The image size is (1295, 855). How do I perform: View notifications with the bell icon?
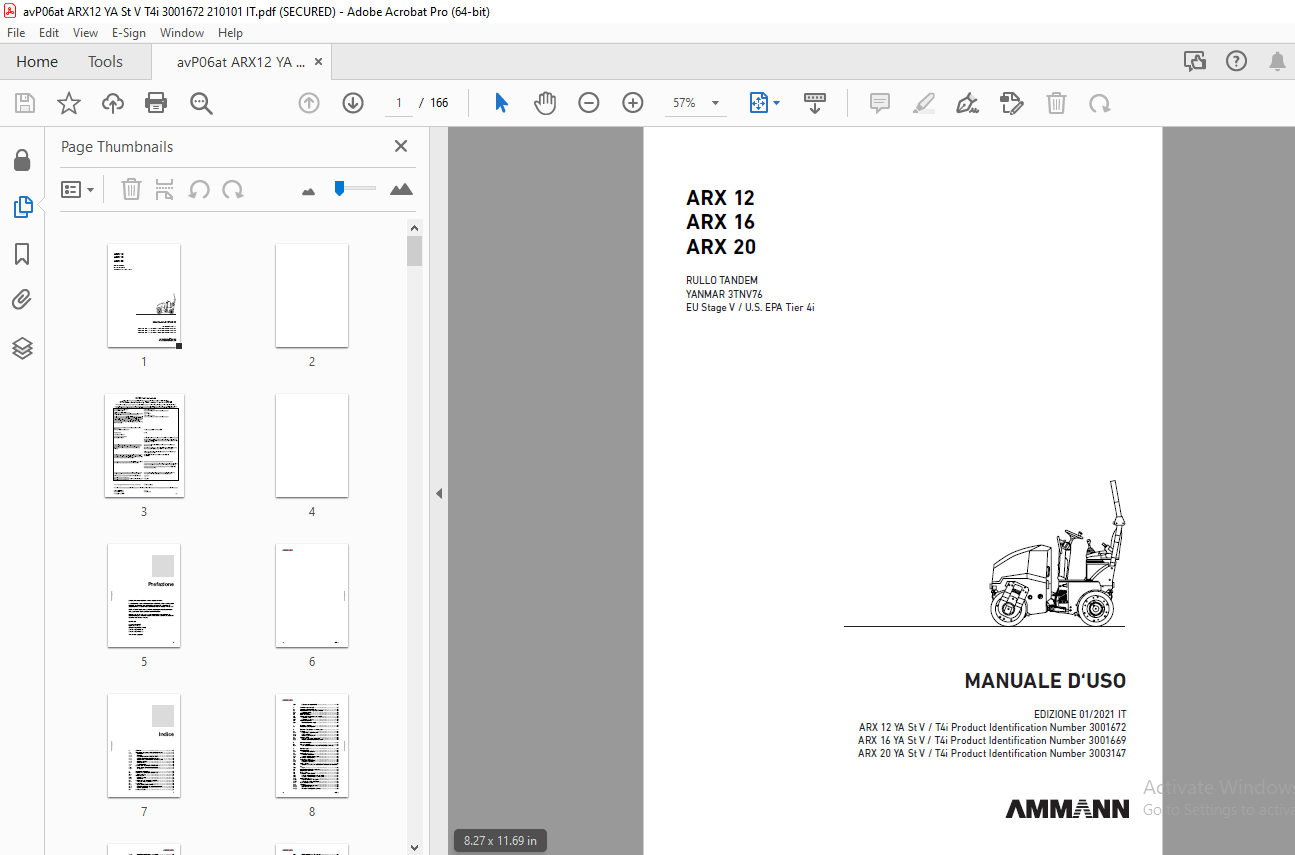[x=1277, y=61]
